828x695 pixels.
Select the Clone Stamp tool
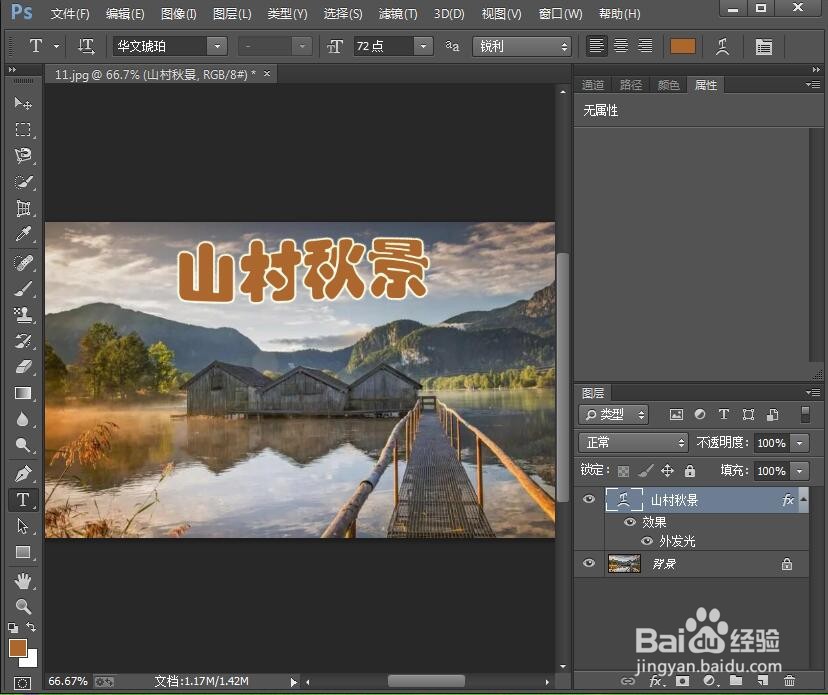(x=23, y=315)
